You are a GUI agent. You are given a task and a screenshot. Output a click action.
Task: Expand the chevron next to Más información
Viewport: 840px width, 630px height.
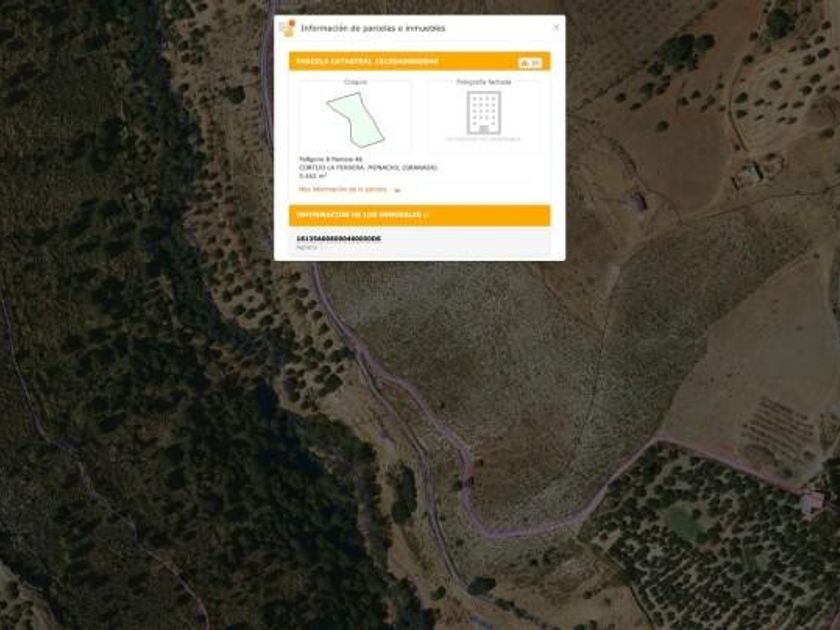coord(397,190)
